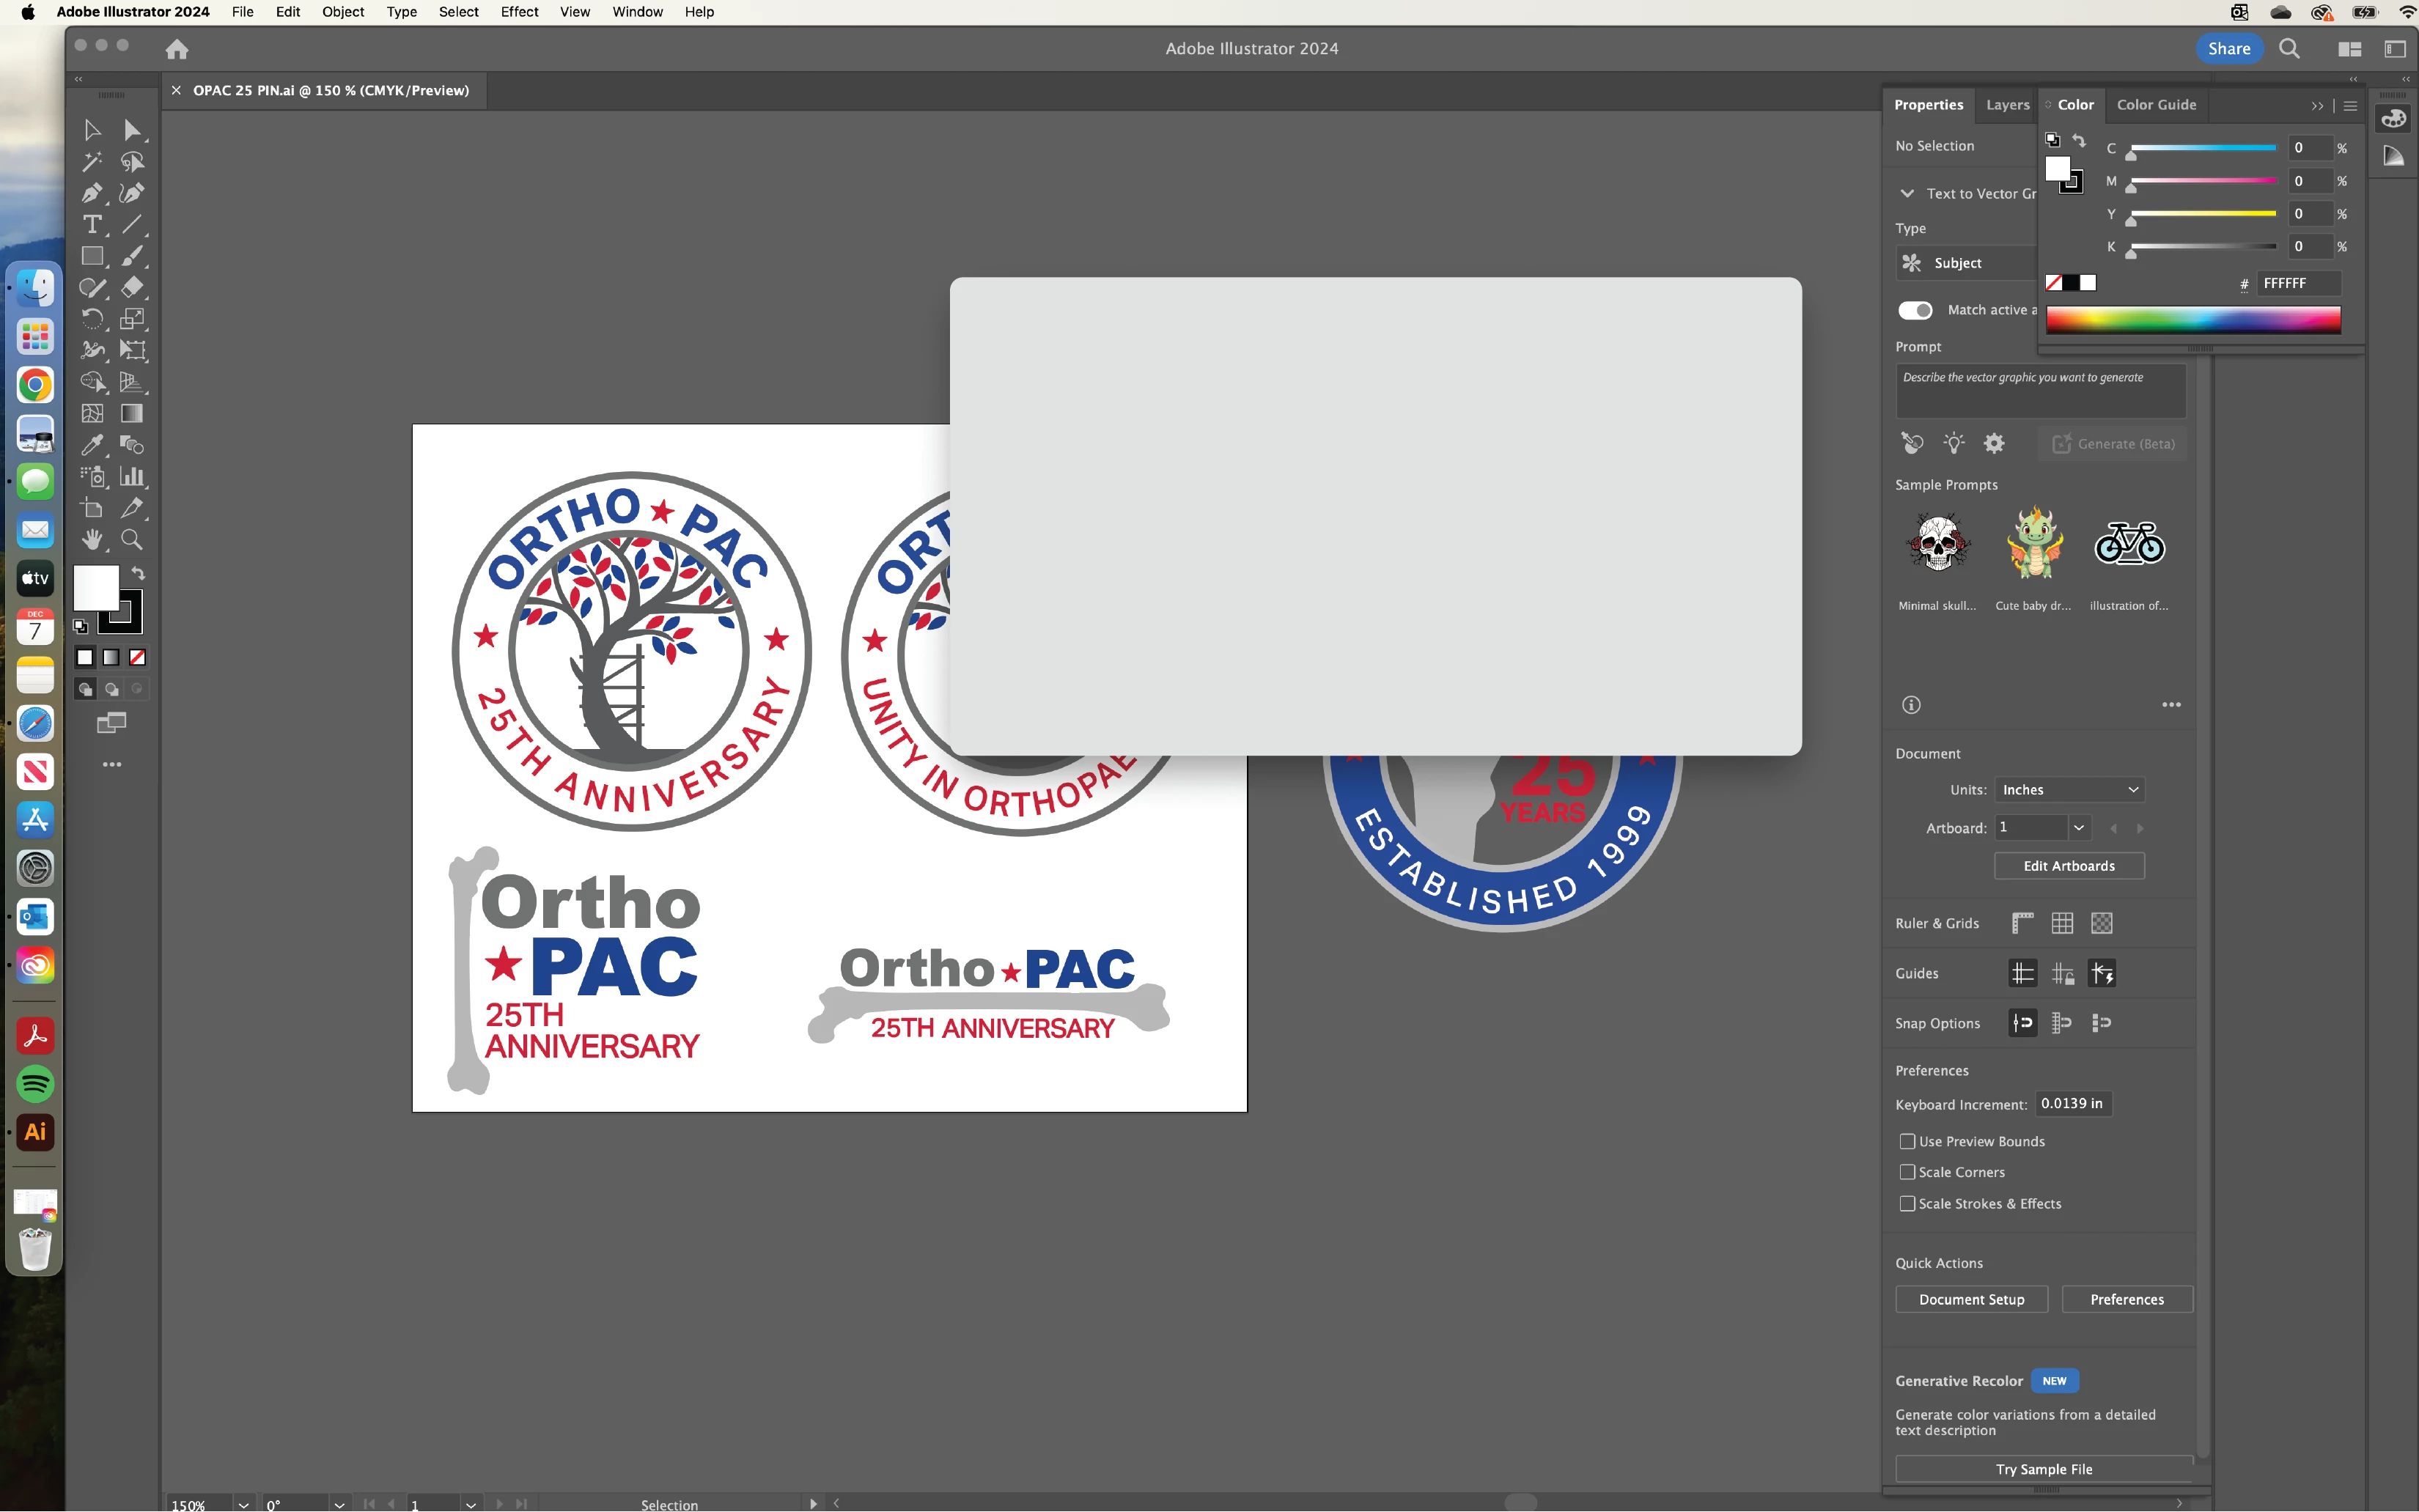Toggle the Match active artboard switch
This screenshot has height=1512, width=2419.
(x=1914, y=310)
